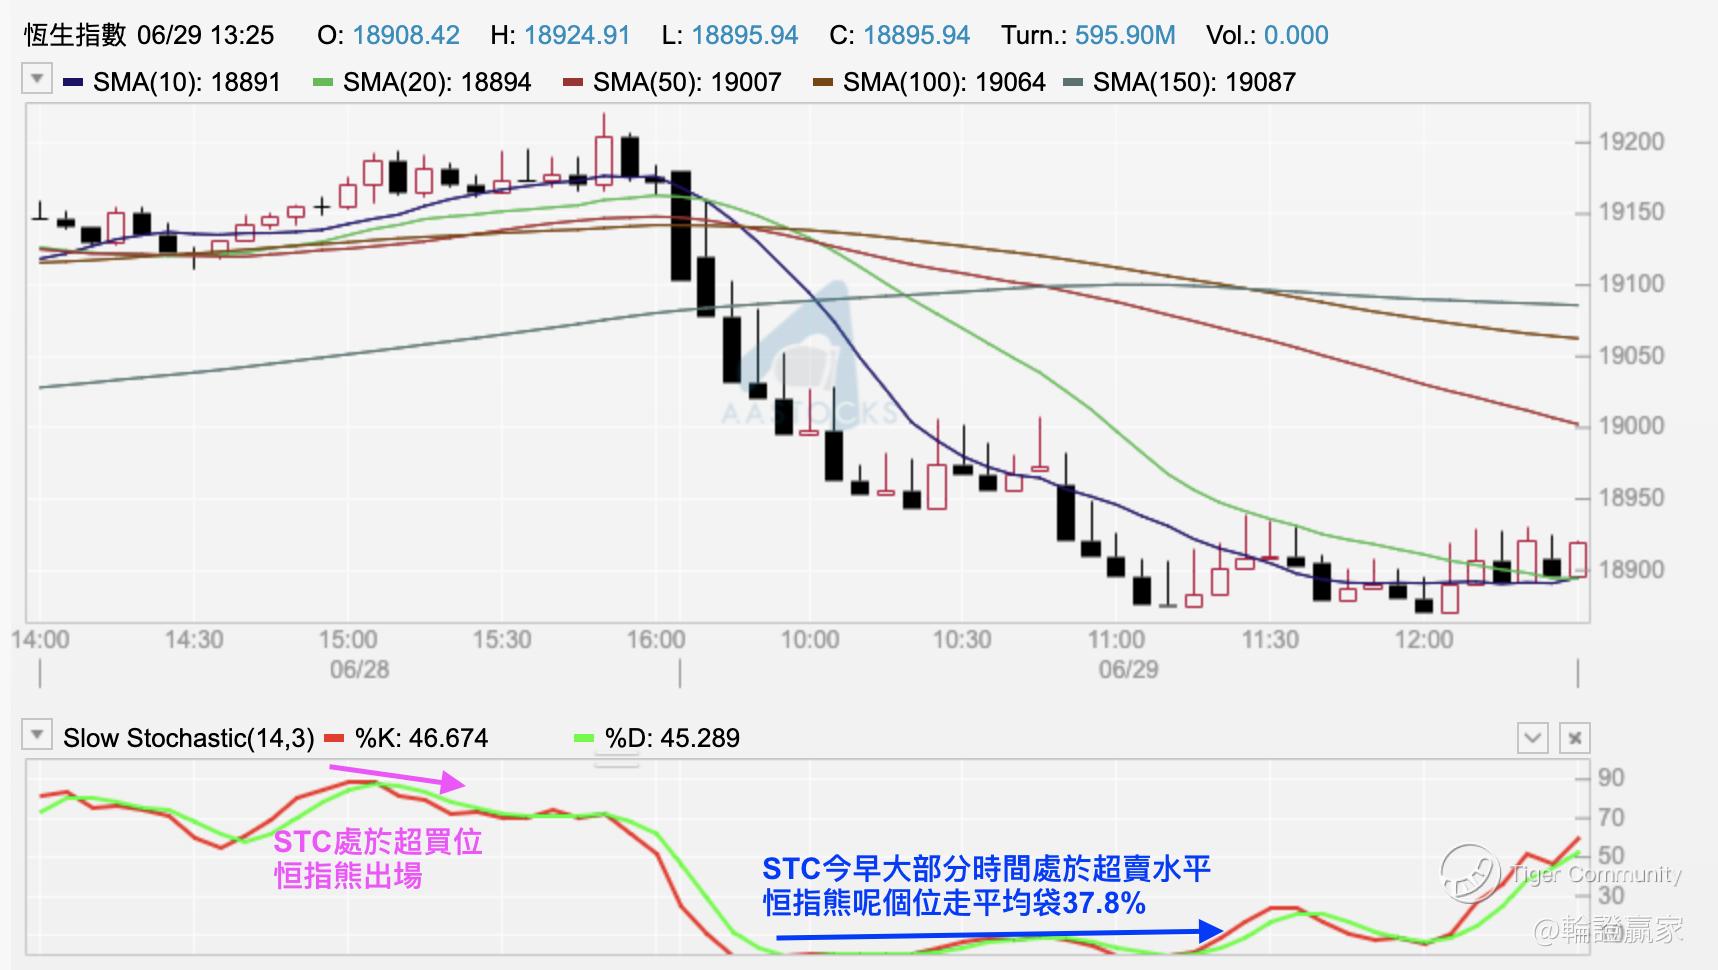
Task: Open the SMA indicator dropdown arrow
Action: (x=37, y=78)
